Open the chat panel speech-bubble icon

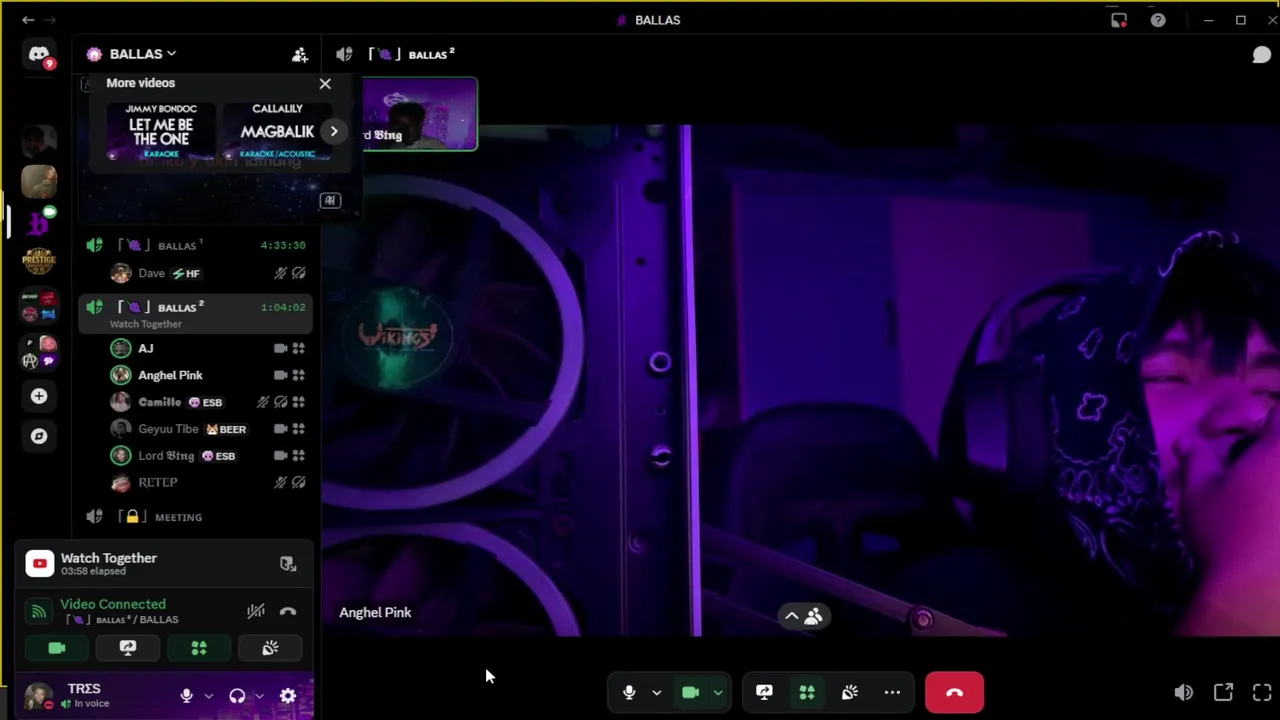click(1261, 55)
